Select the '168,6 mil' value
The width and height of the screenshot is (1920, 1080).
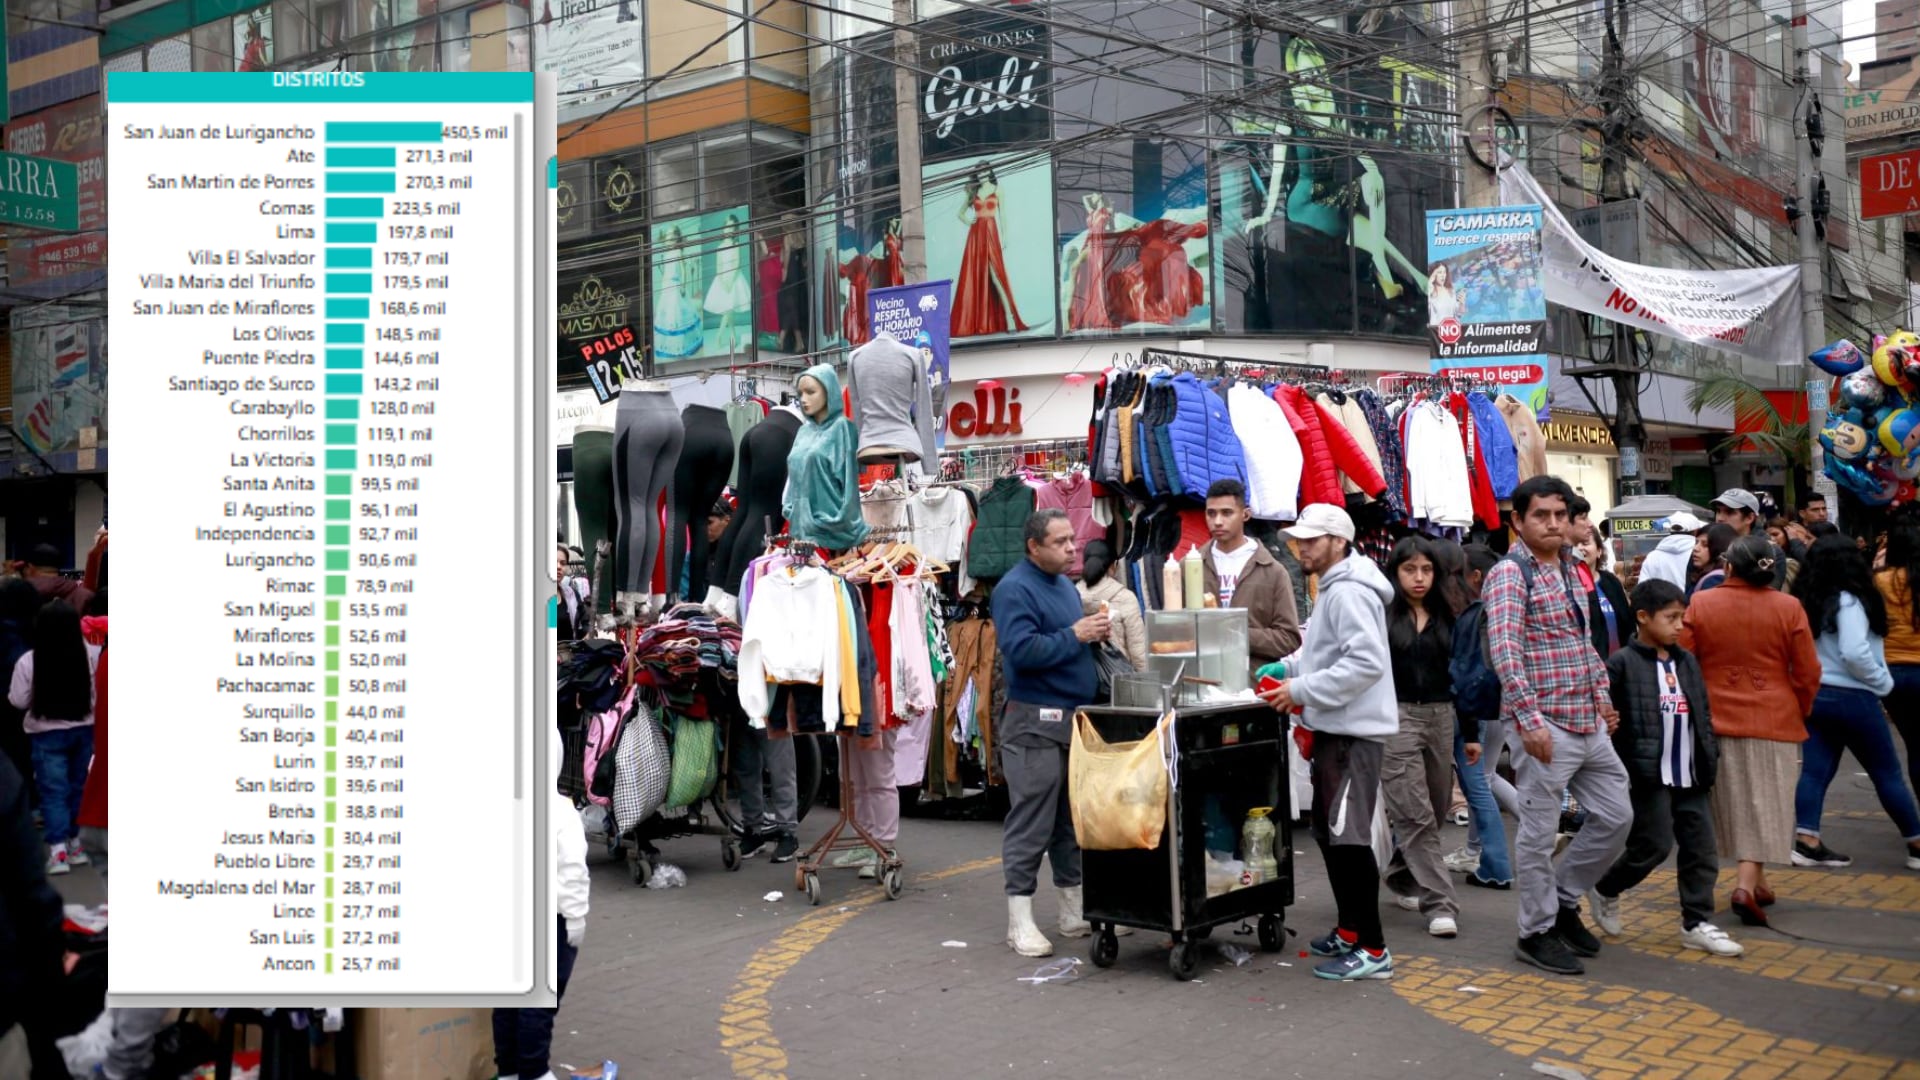413,308
